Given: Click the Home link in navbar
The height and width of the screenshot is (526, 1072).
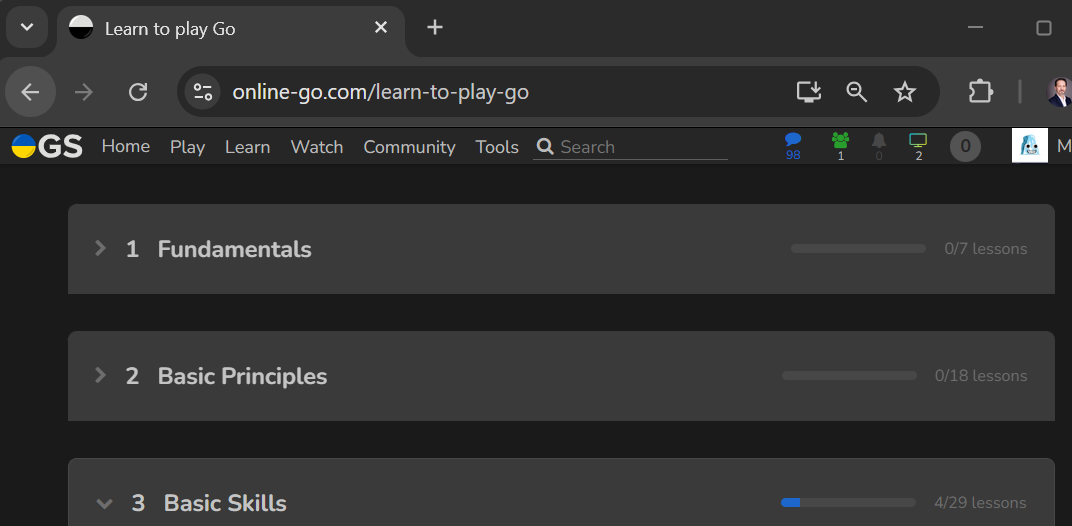Looking at the screenshot, I should click(126, 146).
